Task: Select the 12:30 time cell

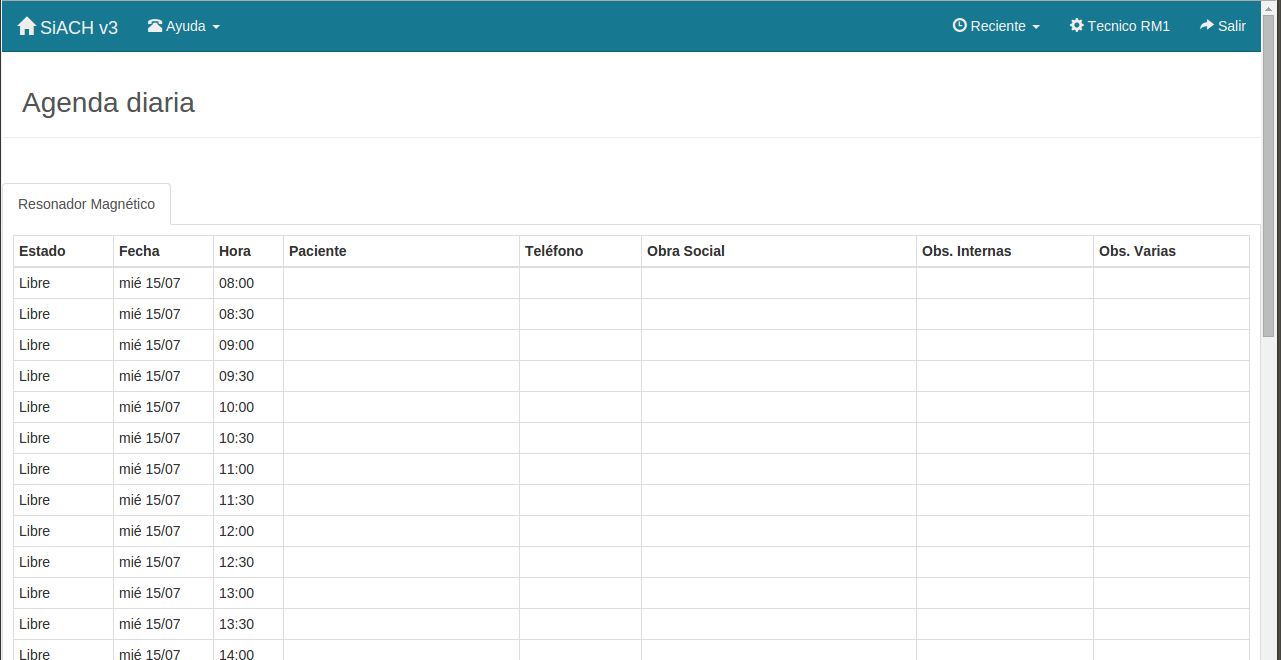Action: point(248,562)
